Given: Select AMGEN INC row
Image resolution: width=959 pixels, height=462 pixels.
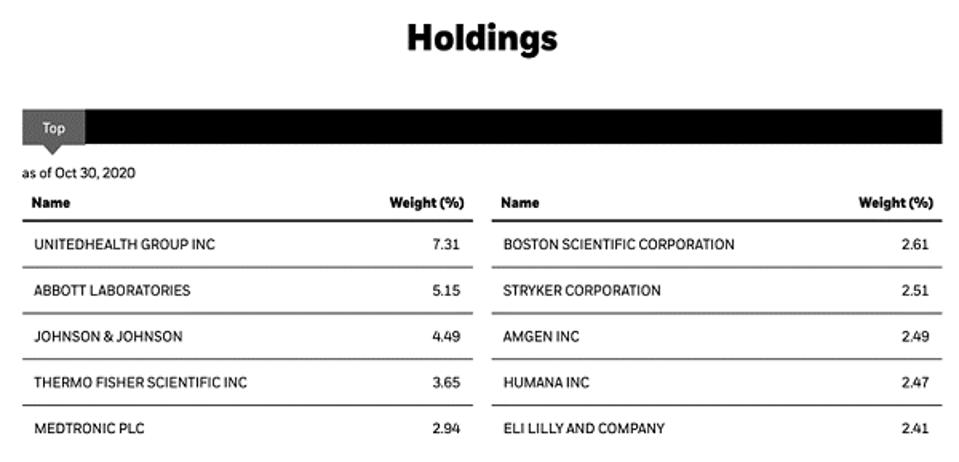Looking at the screenshot, I should (717, 336).
